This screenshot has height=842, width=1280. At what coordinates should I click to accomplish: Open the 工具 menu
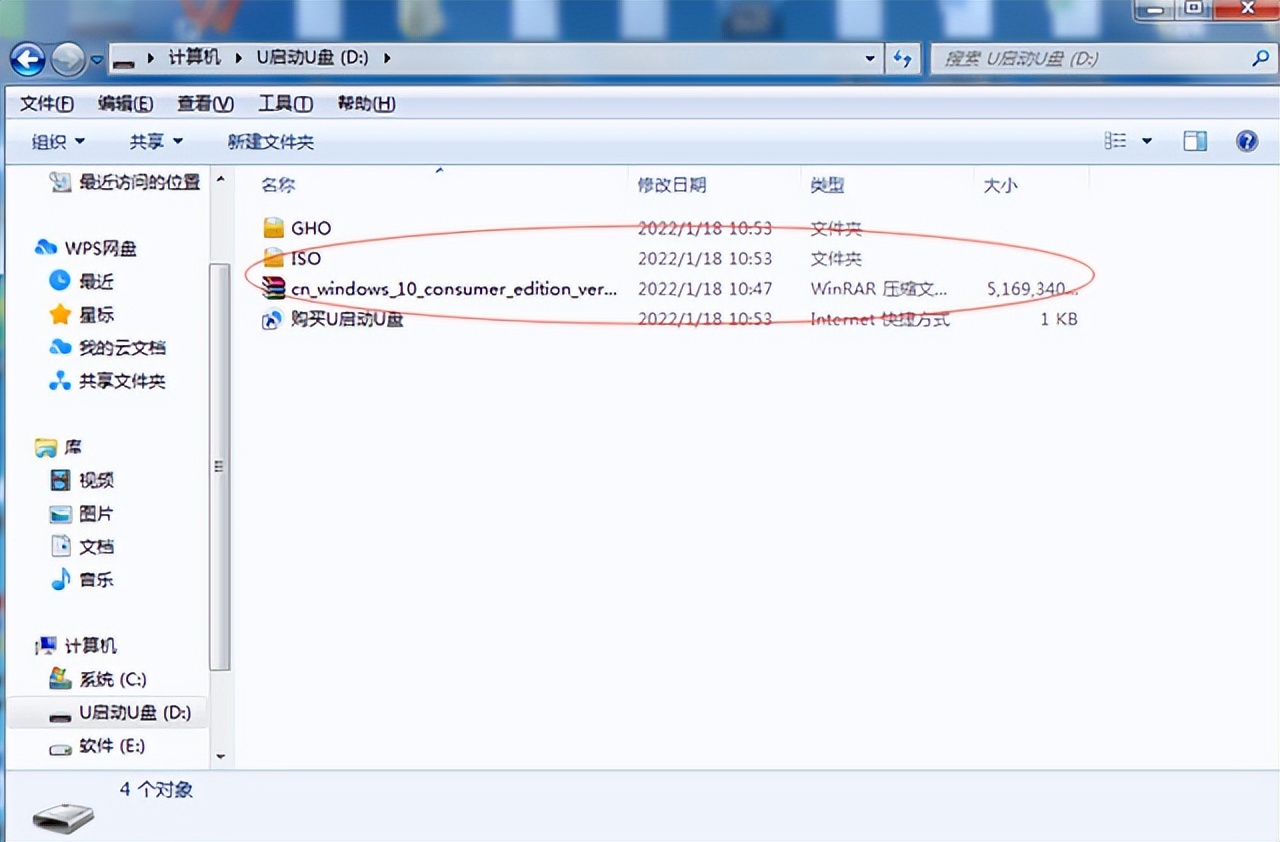tap(286, 103)
